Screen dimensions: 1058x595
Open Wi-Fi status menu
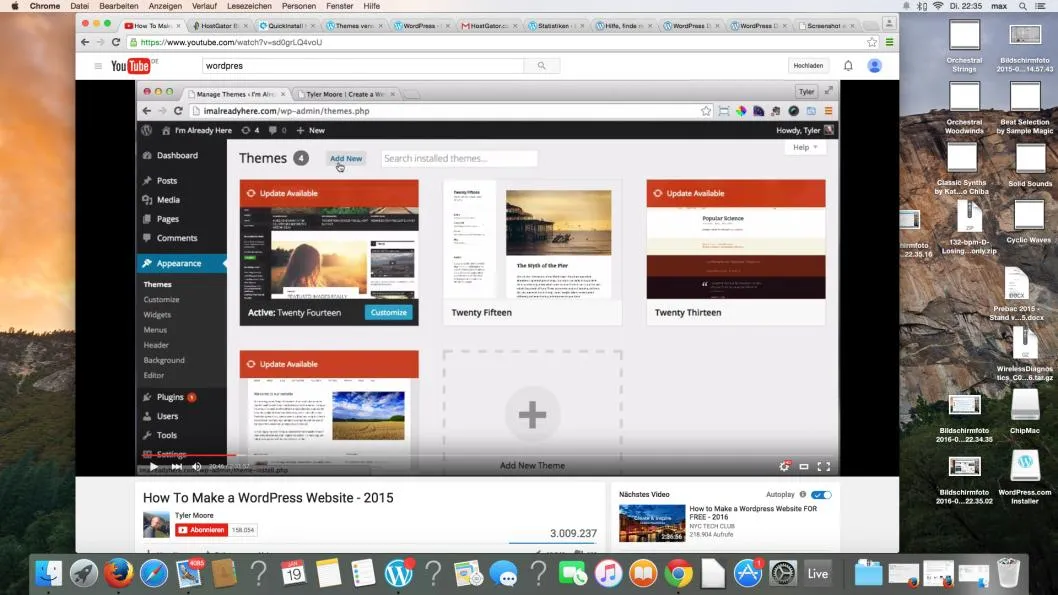(938, 6)
